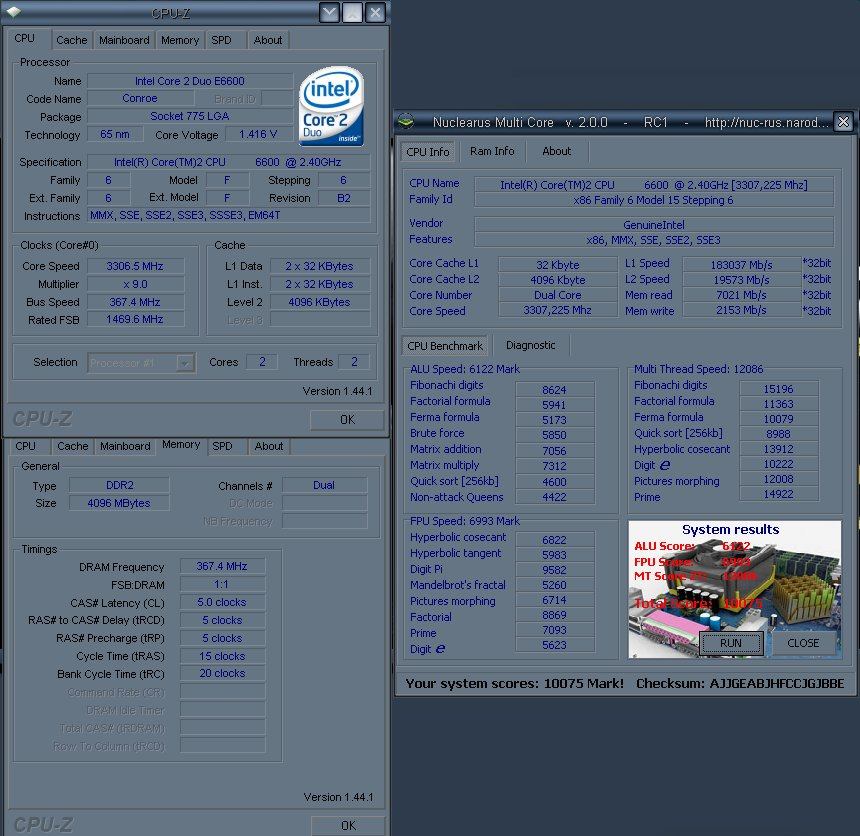Select Memory tab in bottom CPU-Z window
860x836 pixels.
pos(181,444)
